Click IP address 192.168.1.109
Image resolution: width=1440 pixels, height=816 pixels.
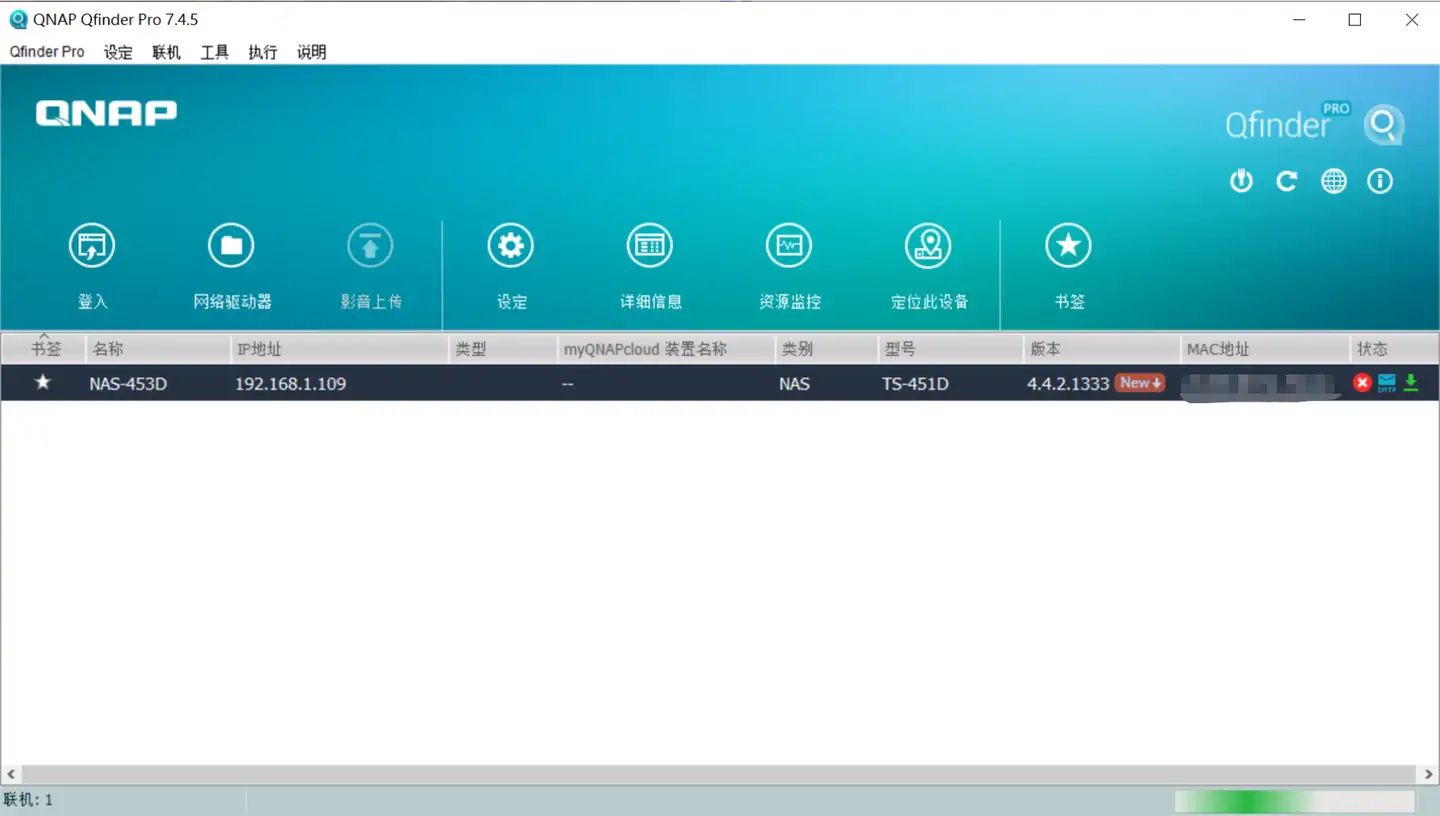coord(290,383)
